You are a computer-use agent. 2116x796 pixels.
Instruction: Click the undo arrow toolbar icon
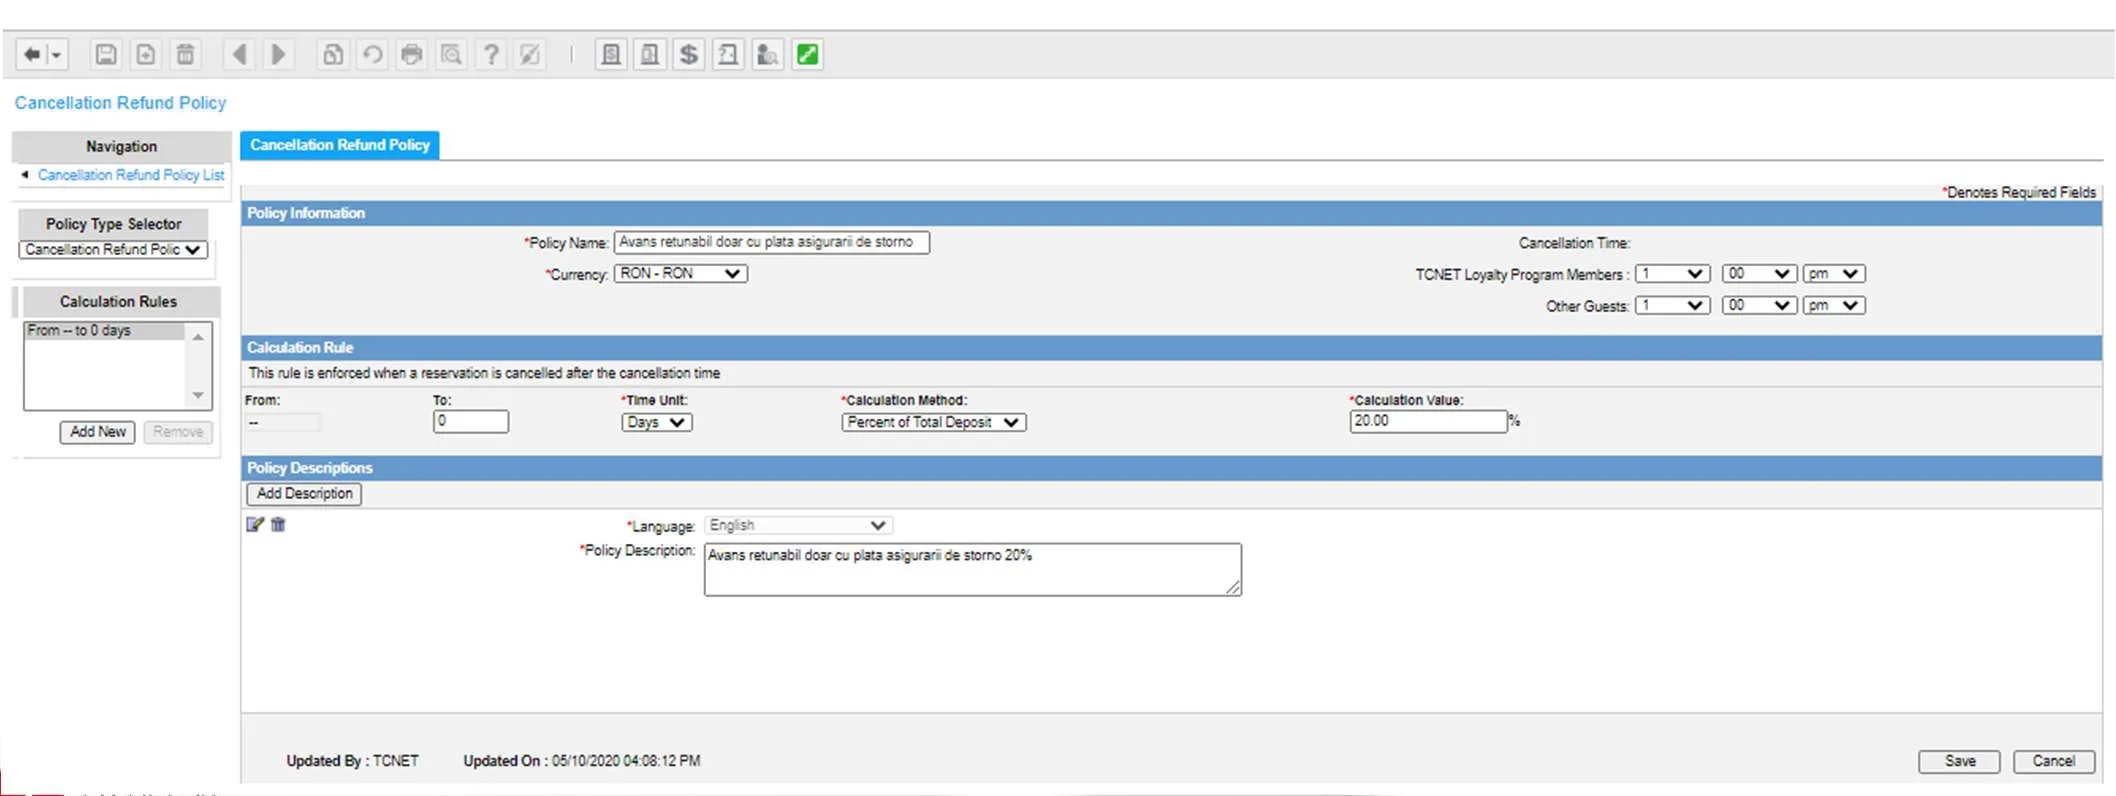tap(372, 55)
